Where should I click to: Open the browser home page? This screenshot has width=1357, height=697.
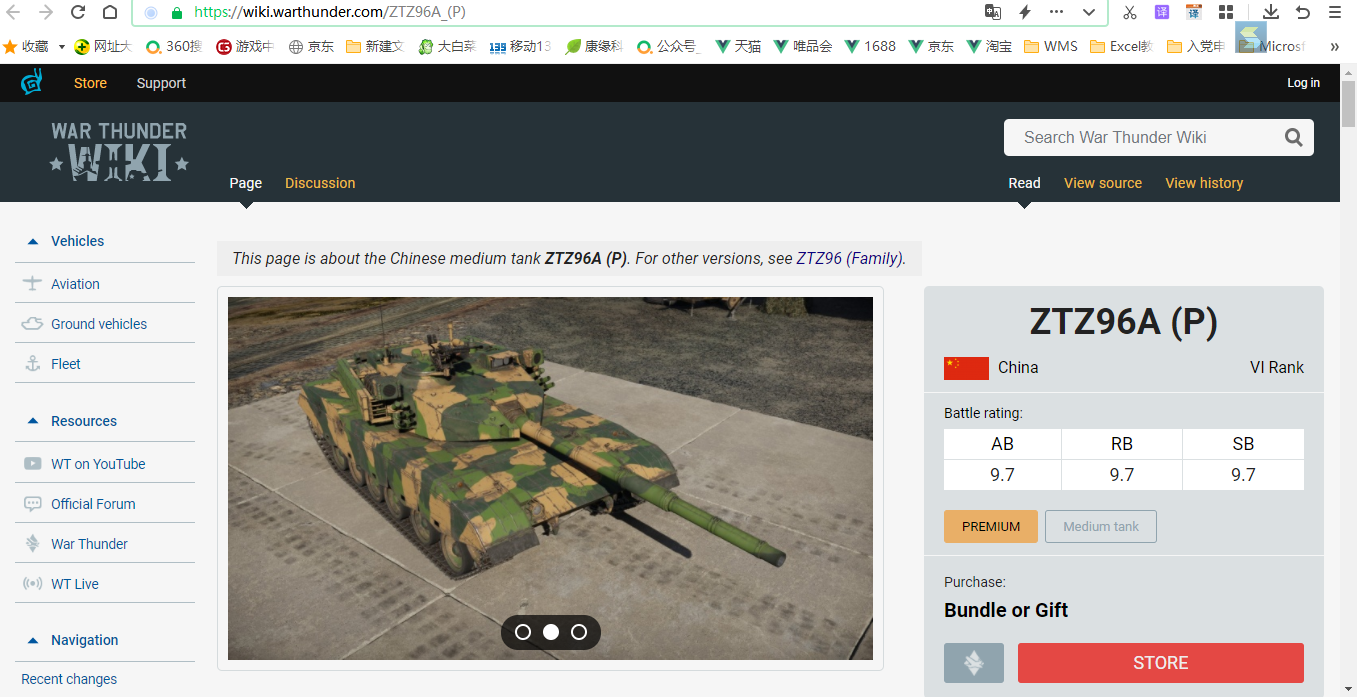(x=110, y=13)
